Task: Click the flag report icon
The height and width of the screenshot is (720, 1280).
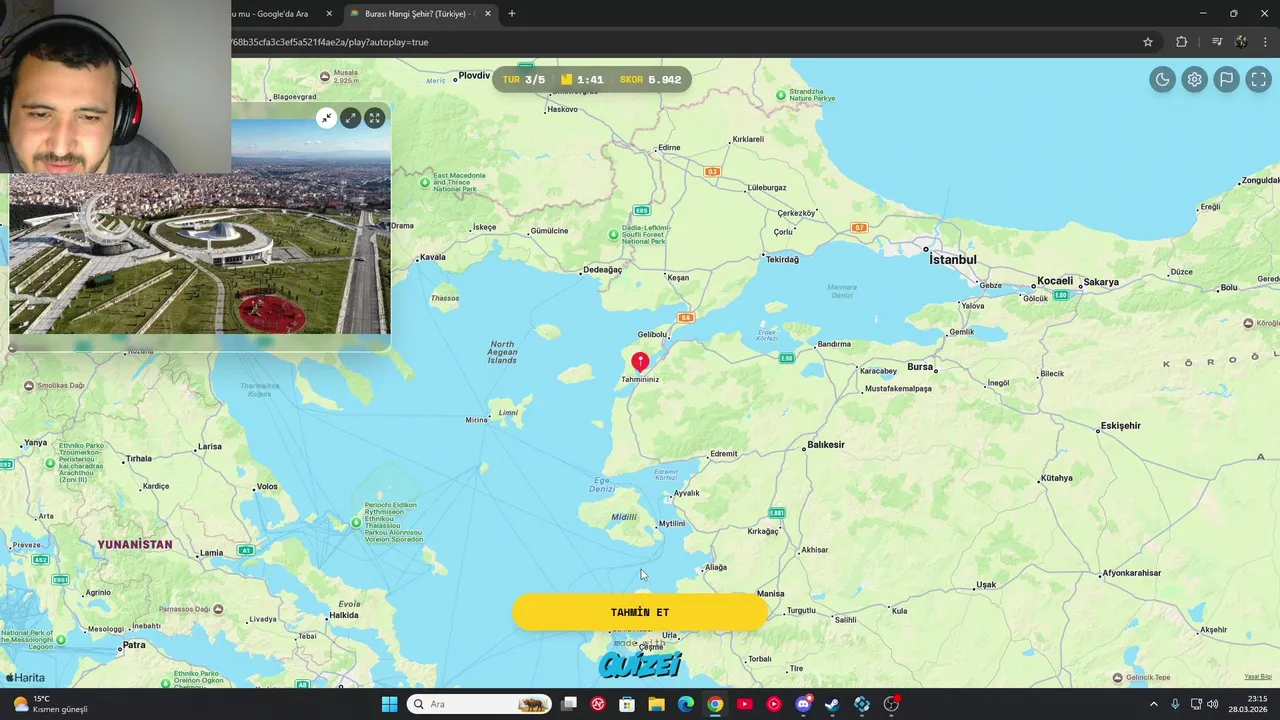Action: point(1226,80)
